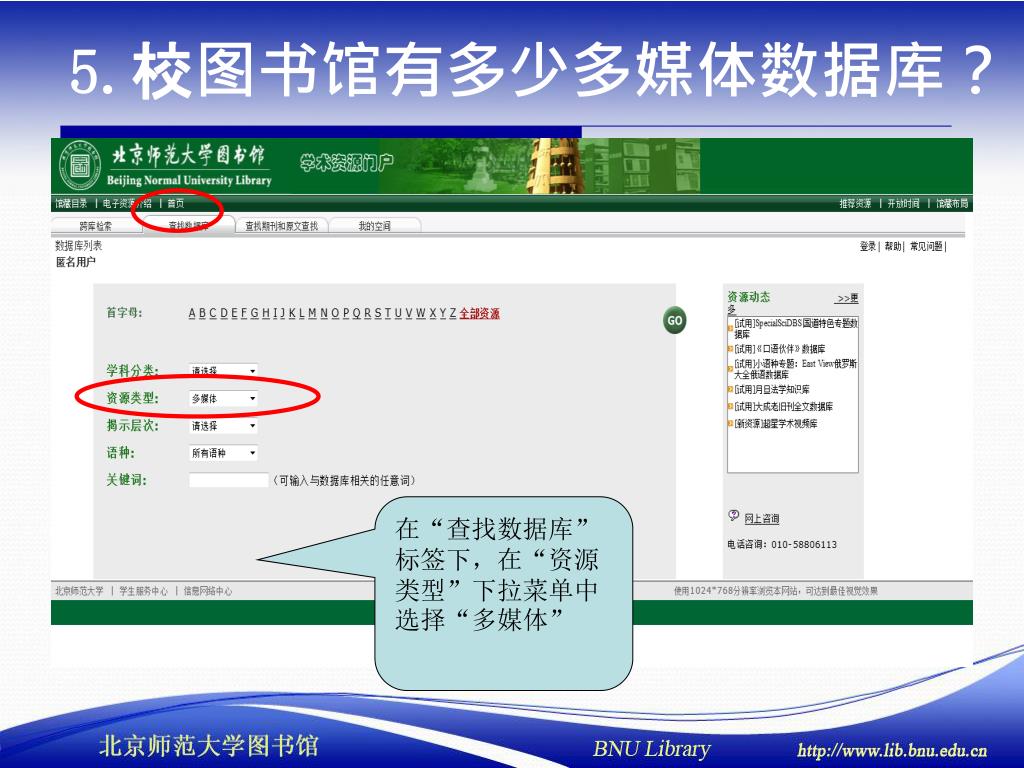The image size is (1024, 768).
Task: Click letter Z in the 首字母 index
Action: (x=453, y=313)
